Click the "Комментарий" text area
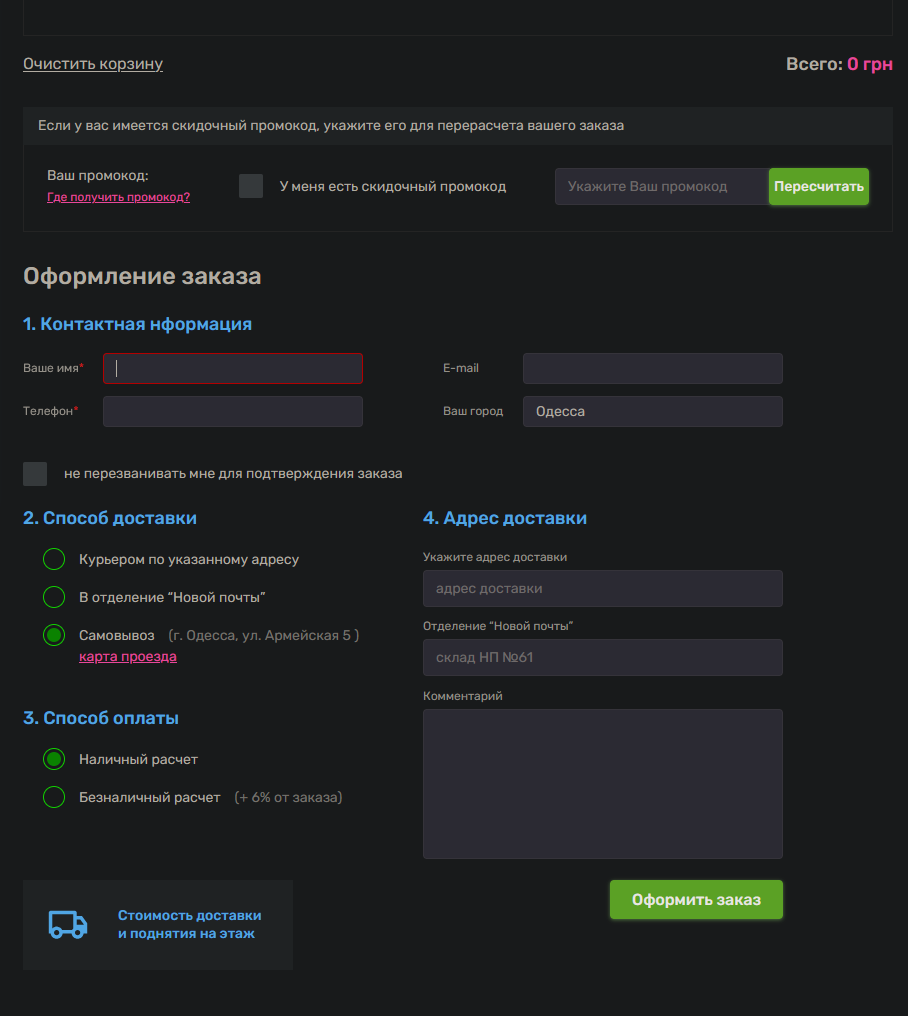Screen dimensions: 908x1016 [602, 783]
